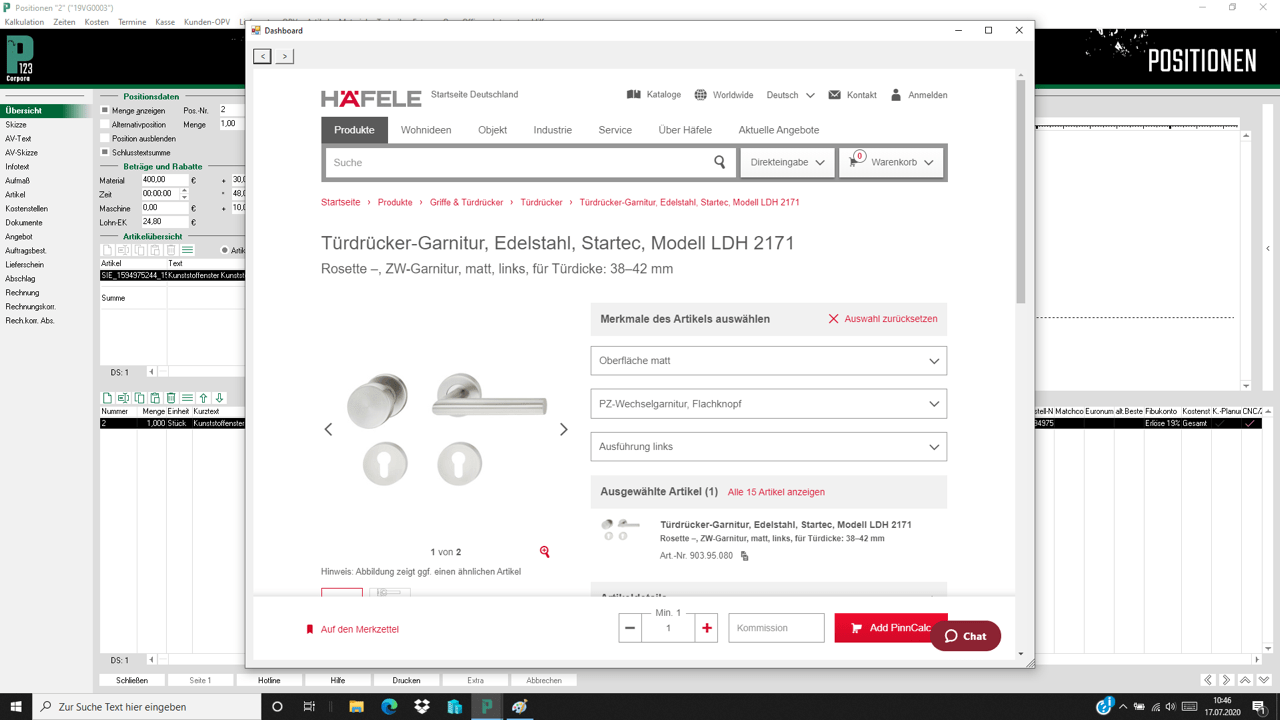Toggle the Position ausblenden checkbox
The image size is (1280, 720).
tap(105, 138)
